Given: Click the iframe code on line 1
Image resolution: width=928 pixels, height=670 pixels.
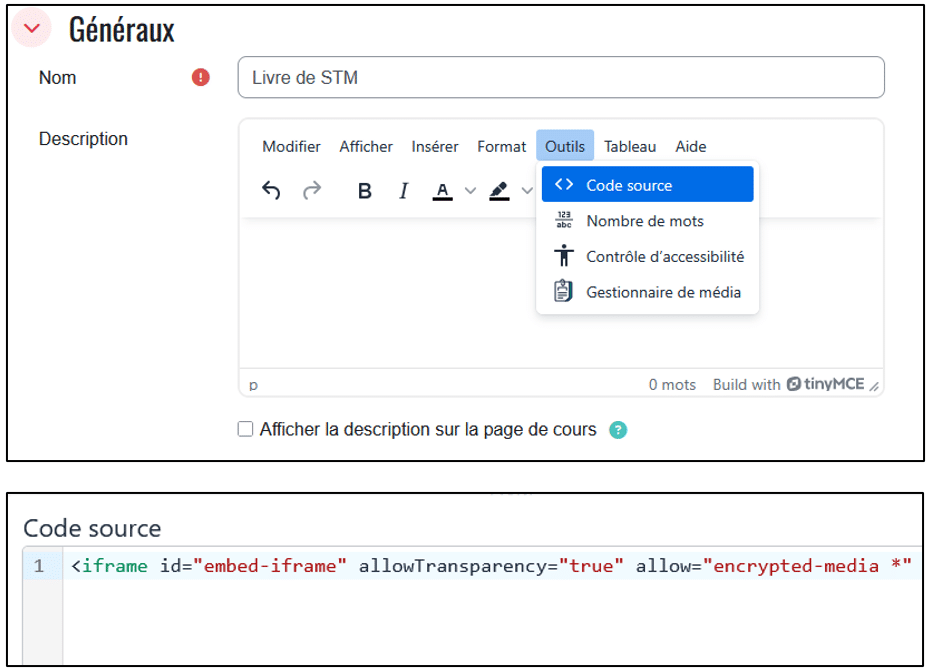Looking at the screenshot, I should pyautogui.click(x=491, y=566).
